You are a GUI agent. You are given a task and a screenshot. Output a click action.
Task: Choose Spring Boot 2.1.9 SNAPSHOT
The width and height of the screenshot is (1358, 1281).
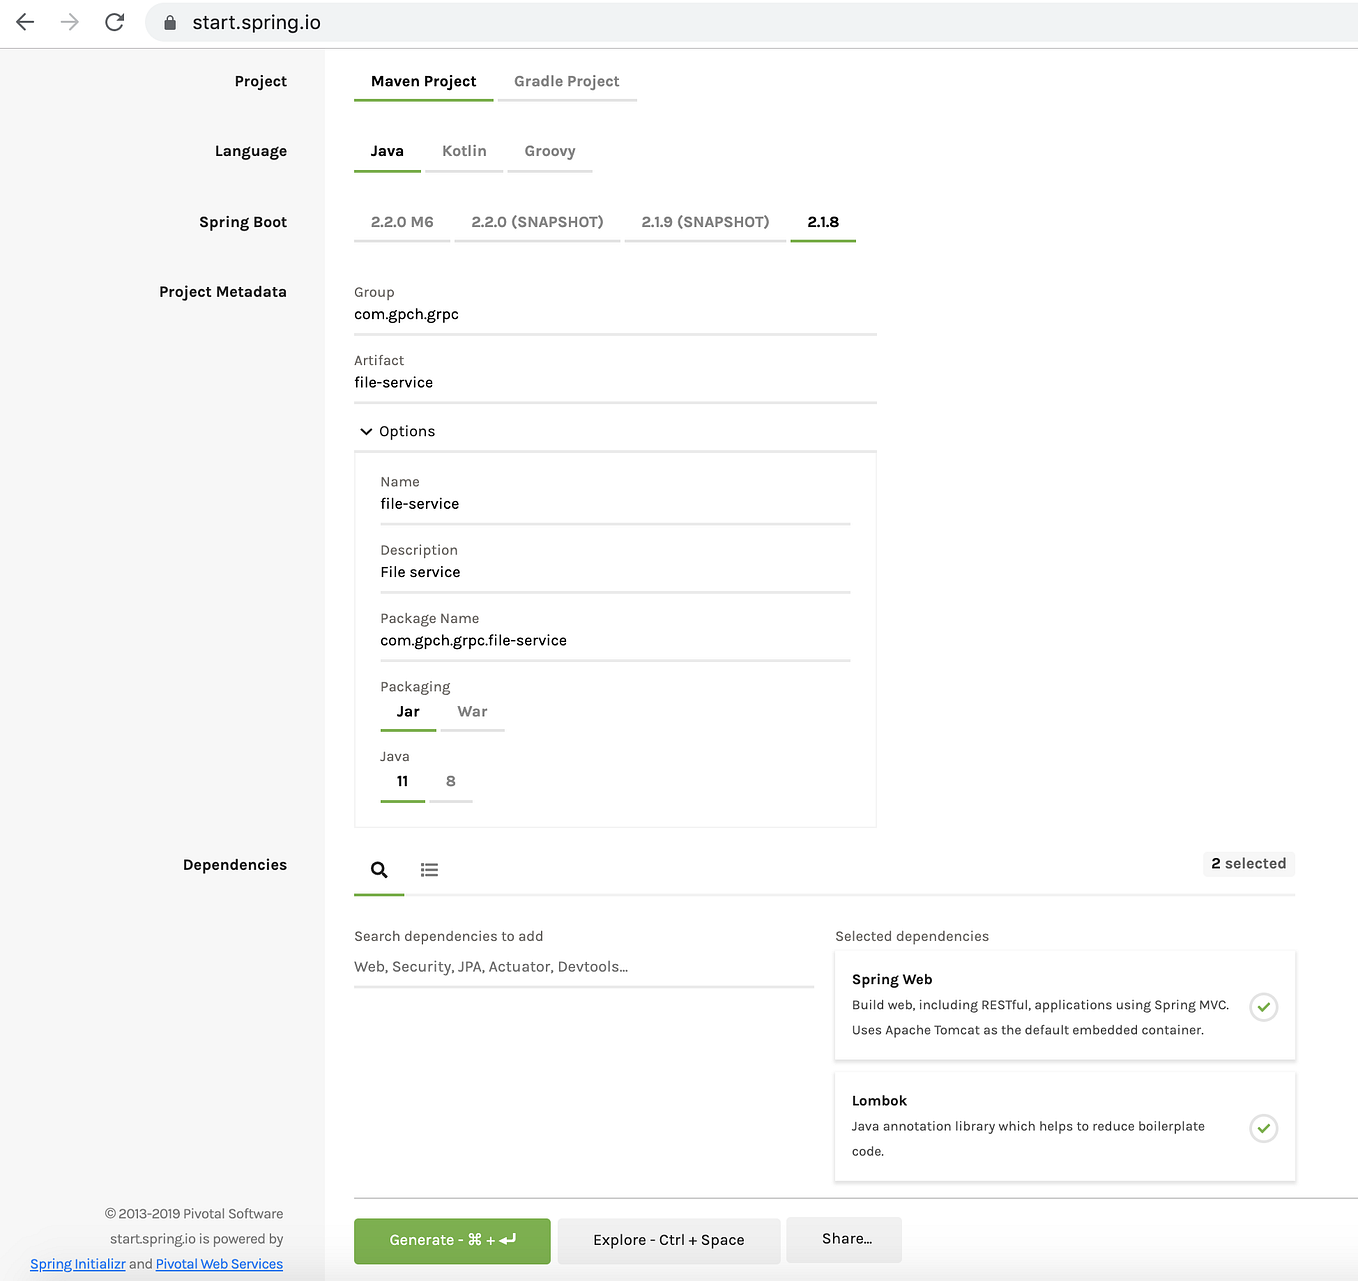(704, 222)
